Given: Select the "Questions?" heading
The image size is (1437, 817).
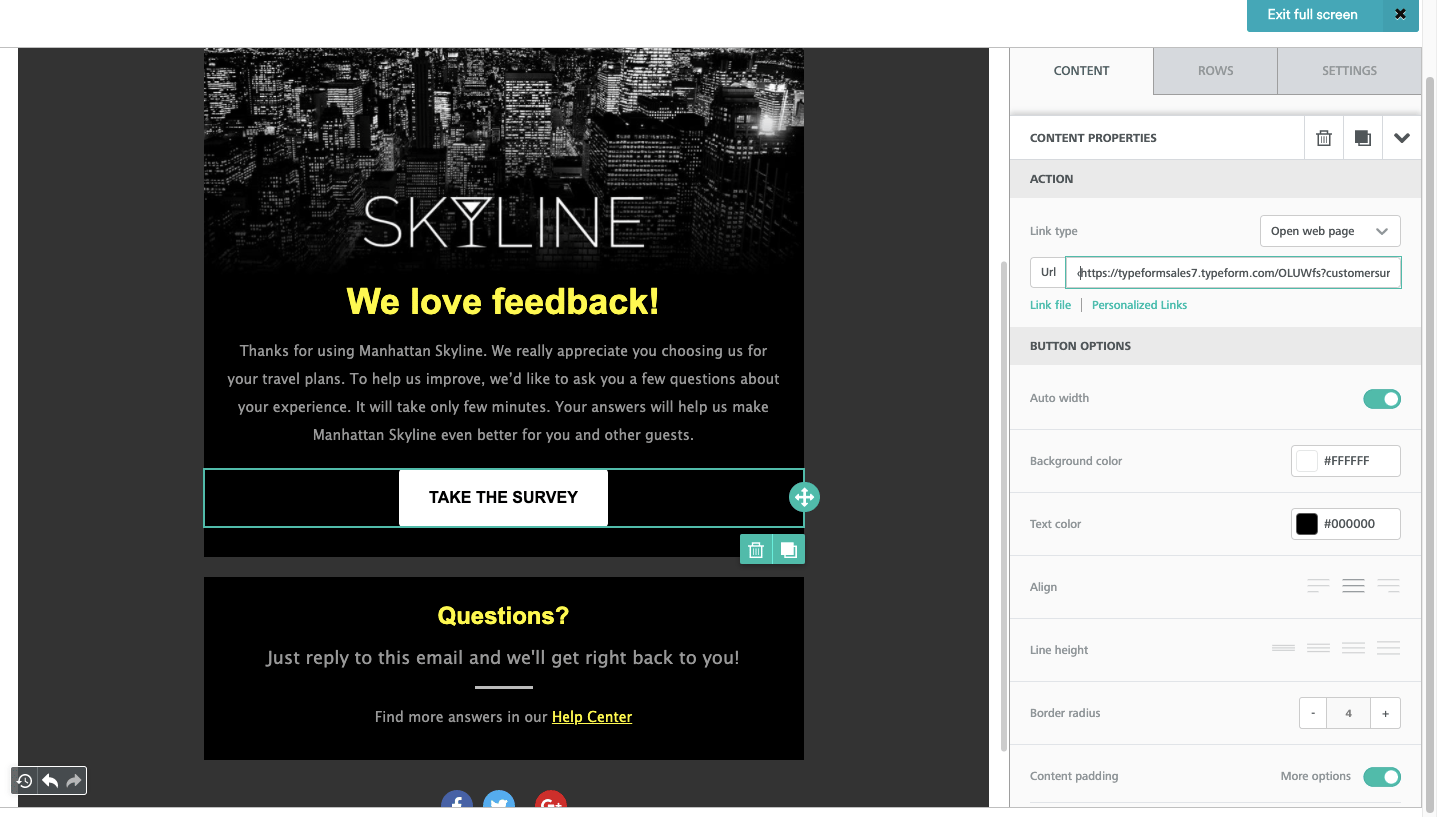Looking at the screenshot, I should (503, 616).
